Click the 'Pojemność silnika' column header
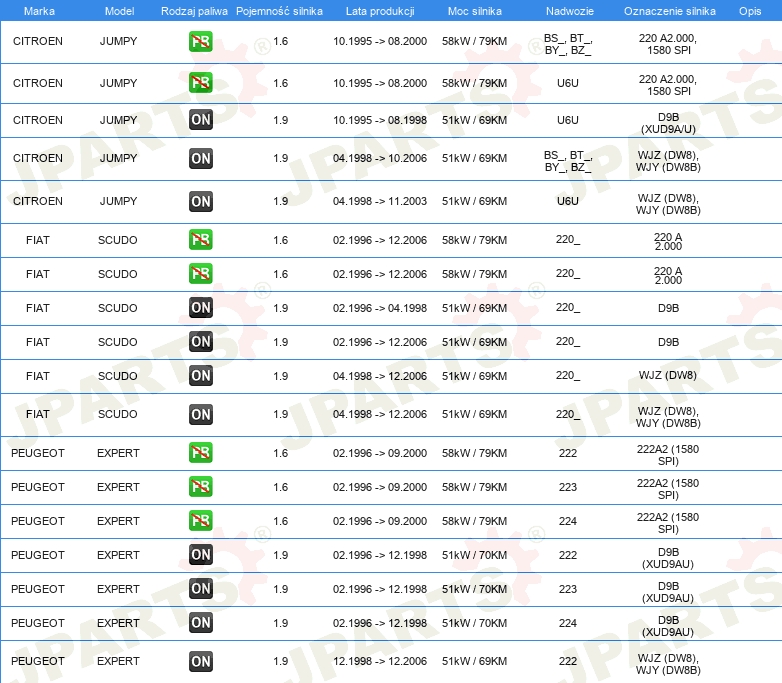Screen dimensions: 782x683 pos(280,10)
